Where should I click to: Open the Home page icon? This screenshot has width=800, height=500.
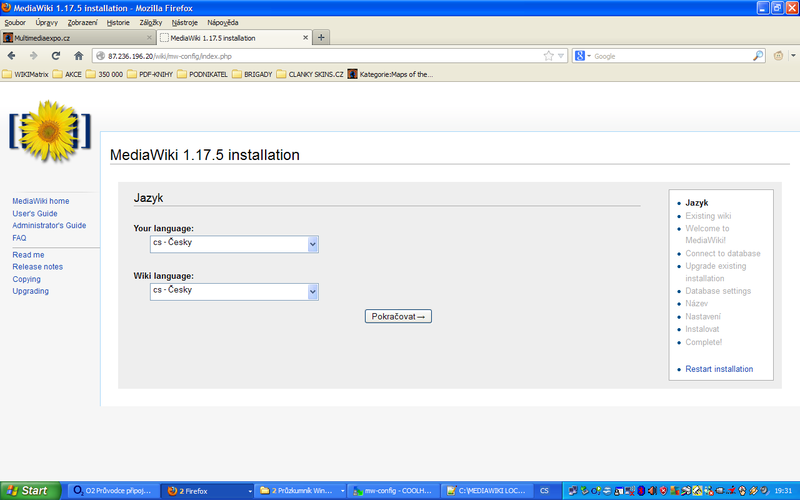point(78,56)
